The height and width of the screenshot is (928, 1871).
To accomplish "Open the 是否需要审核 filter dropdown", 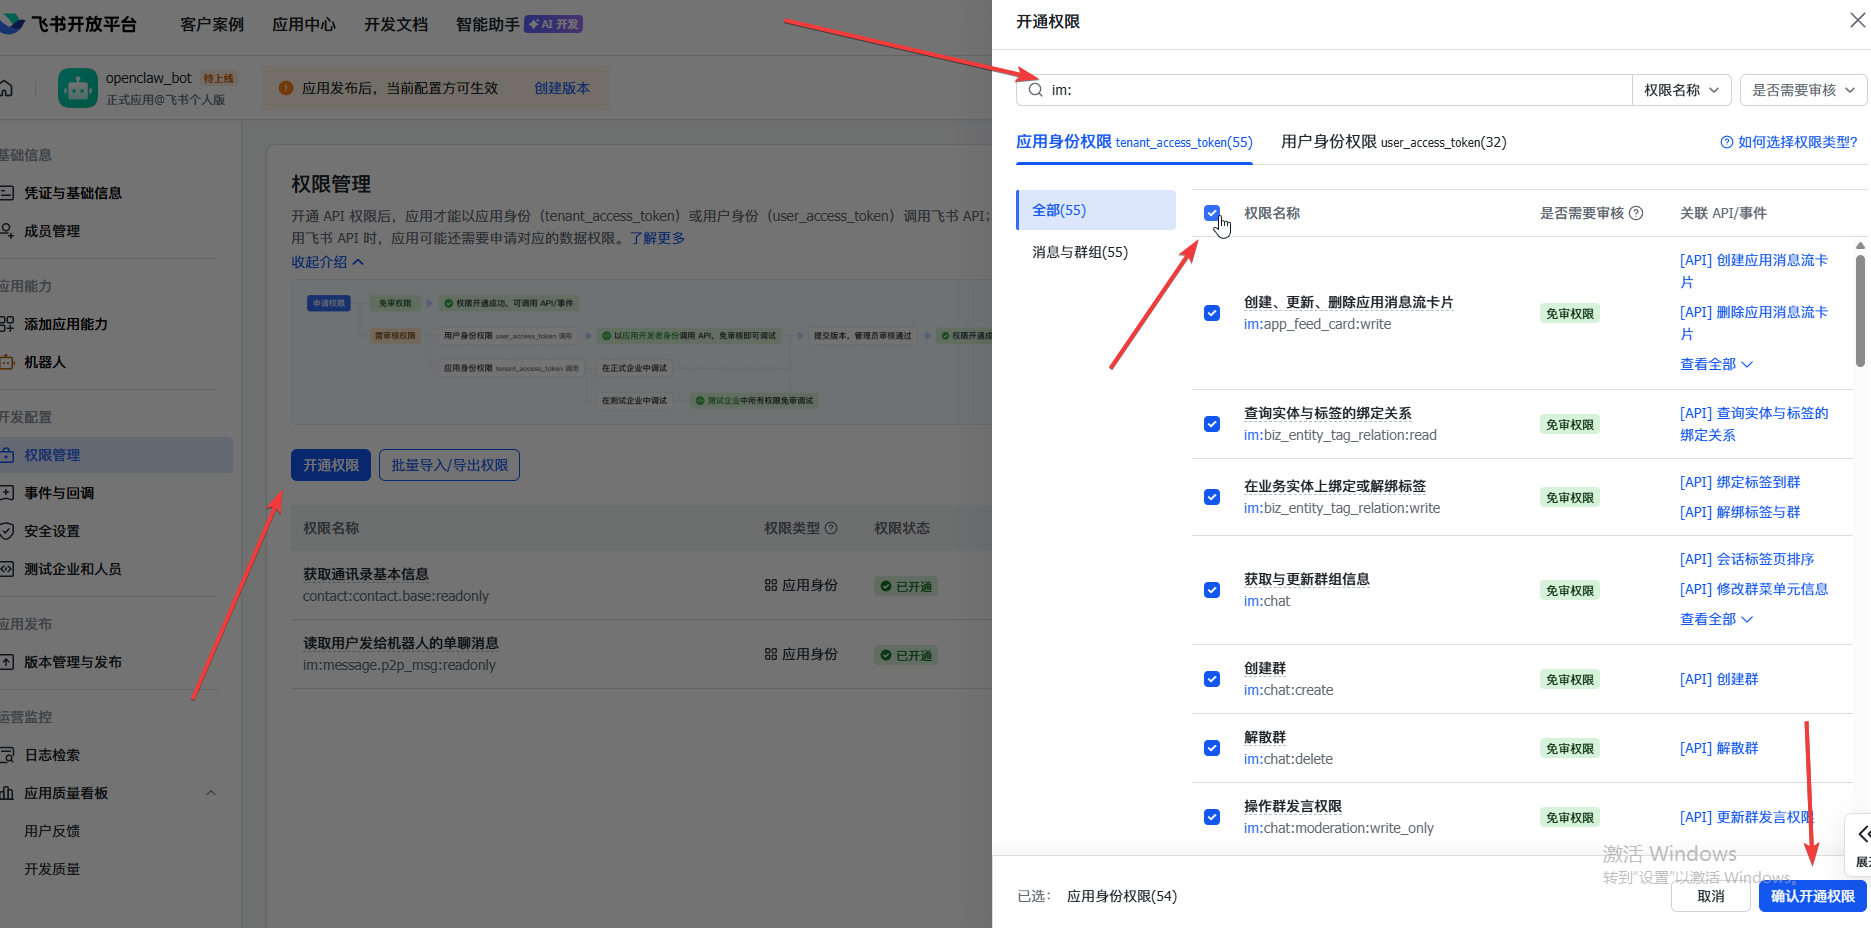I will [x=1803, y=90].
